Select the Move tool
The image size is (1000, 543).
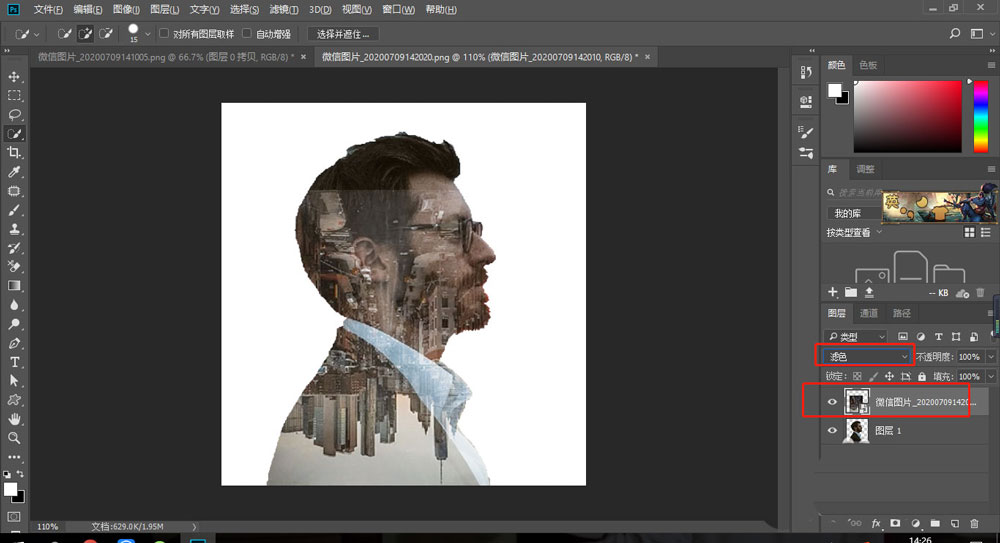click(14, 77)
